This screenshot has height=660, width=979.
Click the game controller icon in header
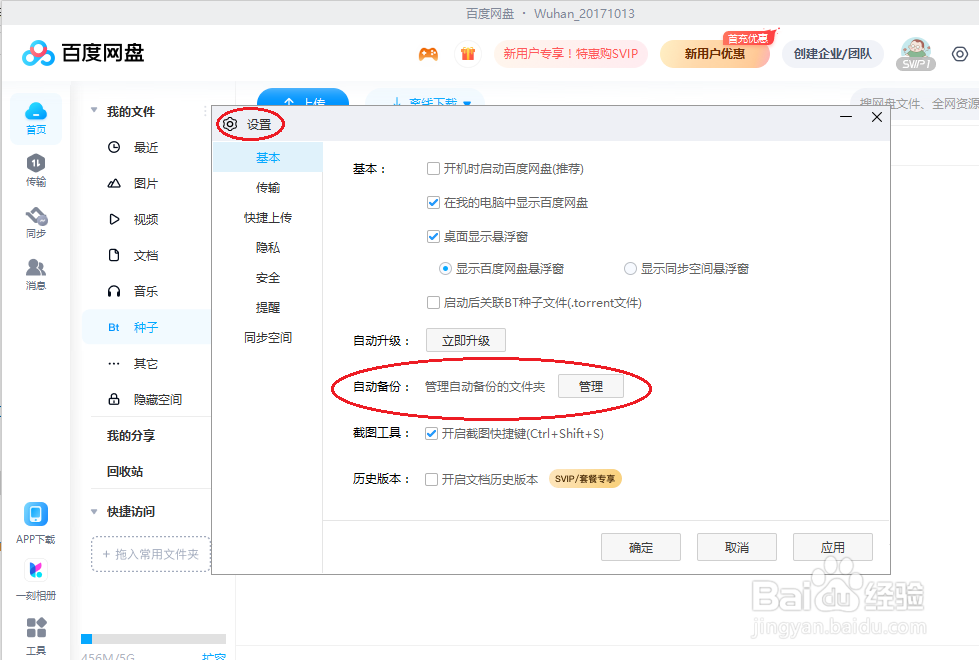428,54
